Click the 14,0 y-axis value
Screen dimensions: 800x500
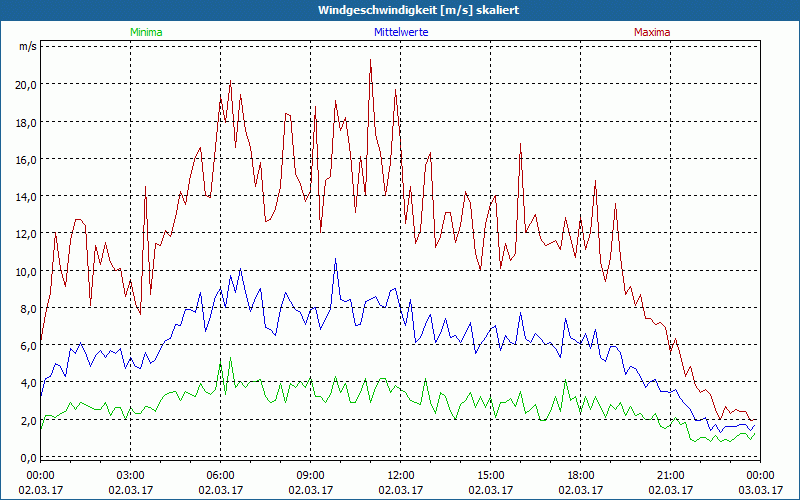(26, 197)
